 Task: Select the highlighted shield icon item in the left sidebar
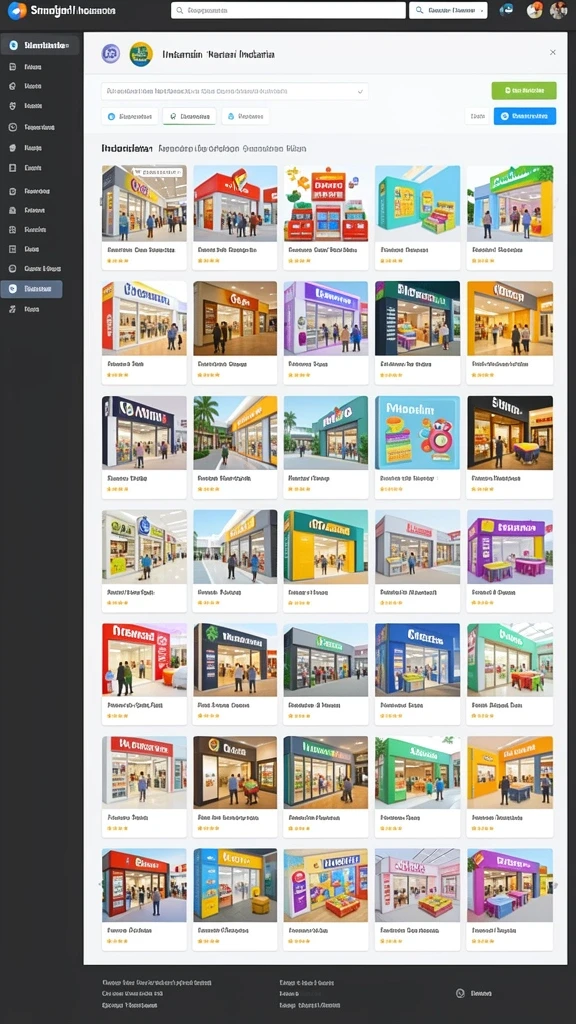pyautogui.click(x=31, y=289)
